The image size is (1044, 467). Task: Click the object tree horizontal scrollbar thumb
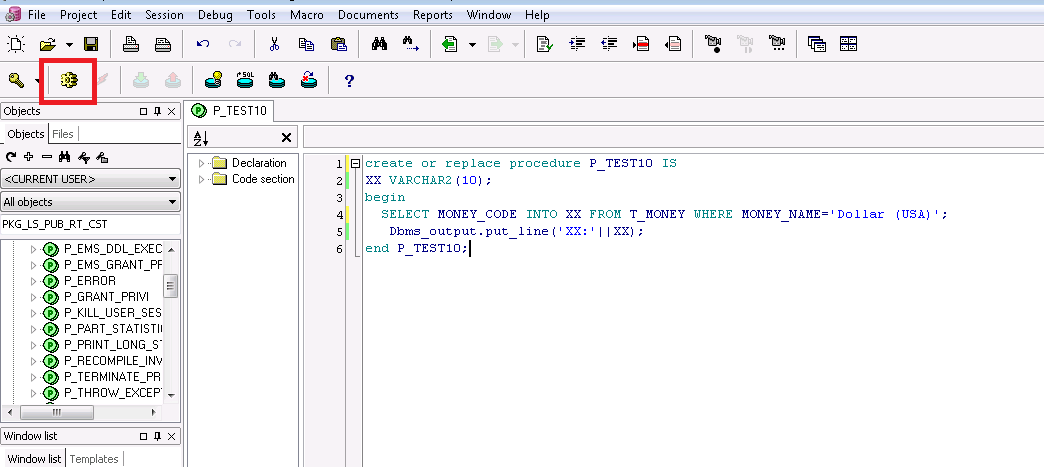click(56, 413)
